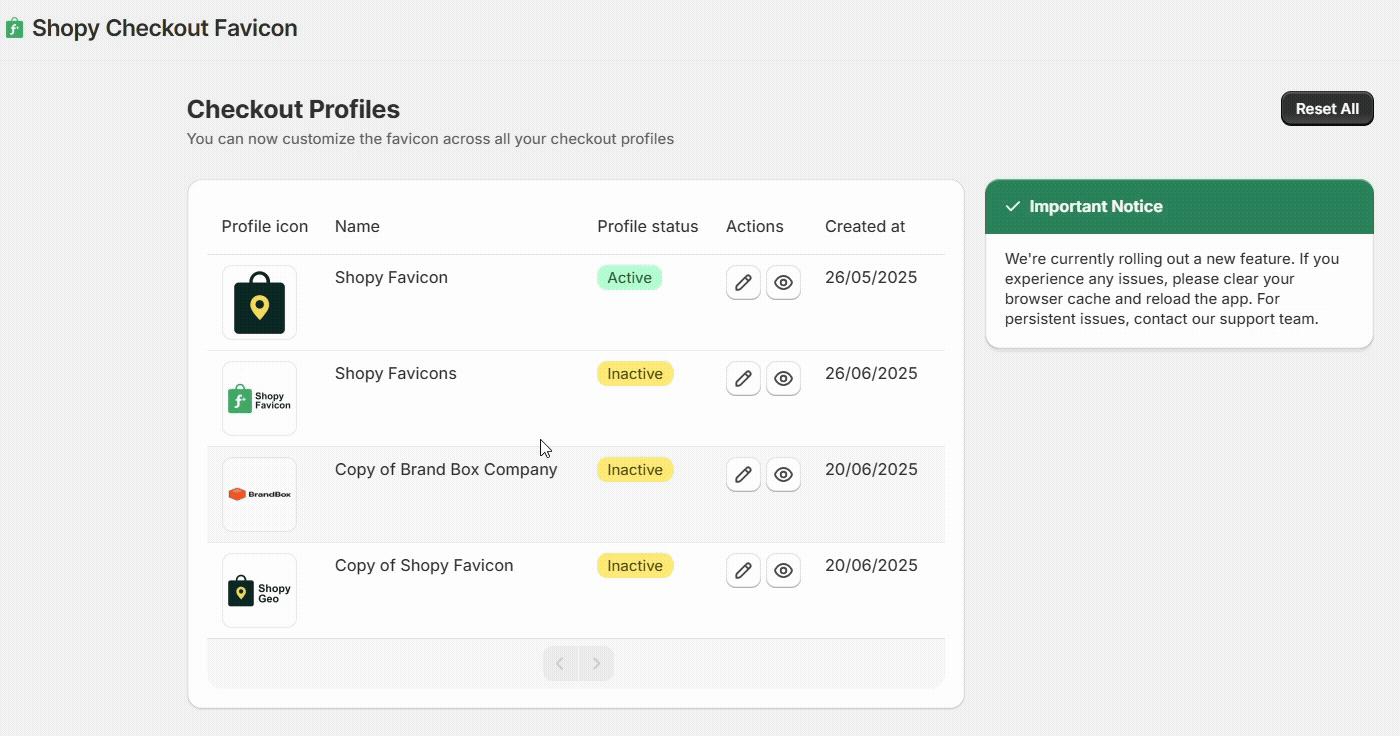This screenshot has width=1400, height=736.
Task: Select the Shopy Favicon name text
Action: (x=391, y=277)
